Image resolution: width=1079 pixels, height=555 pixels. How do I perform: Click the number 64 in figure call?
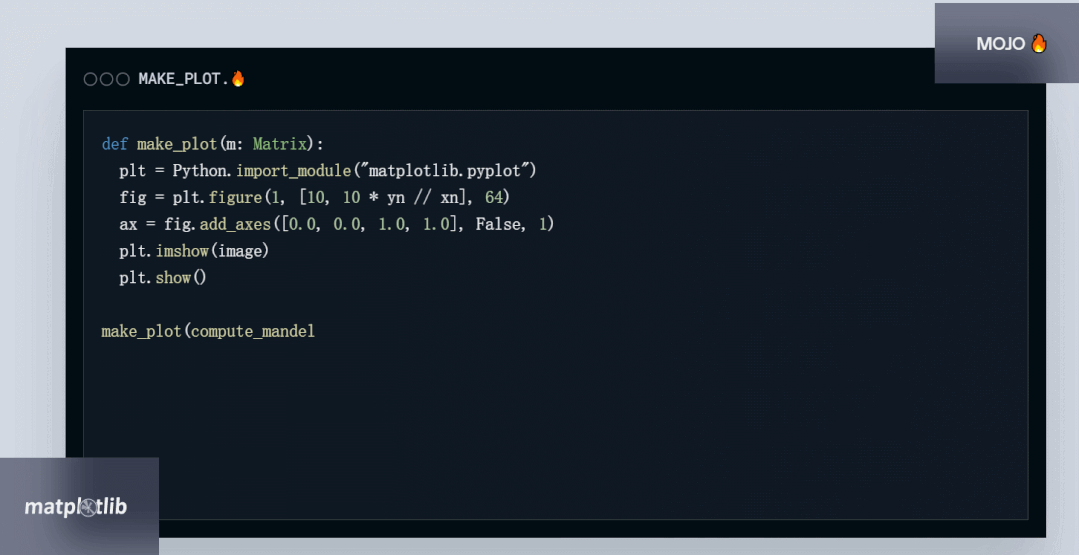[493, 197]
